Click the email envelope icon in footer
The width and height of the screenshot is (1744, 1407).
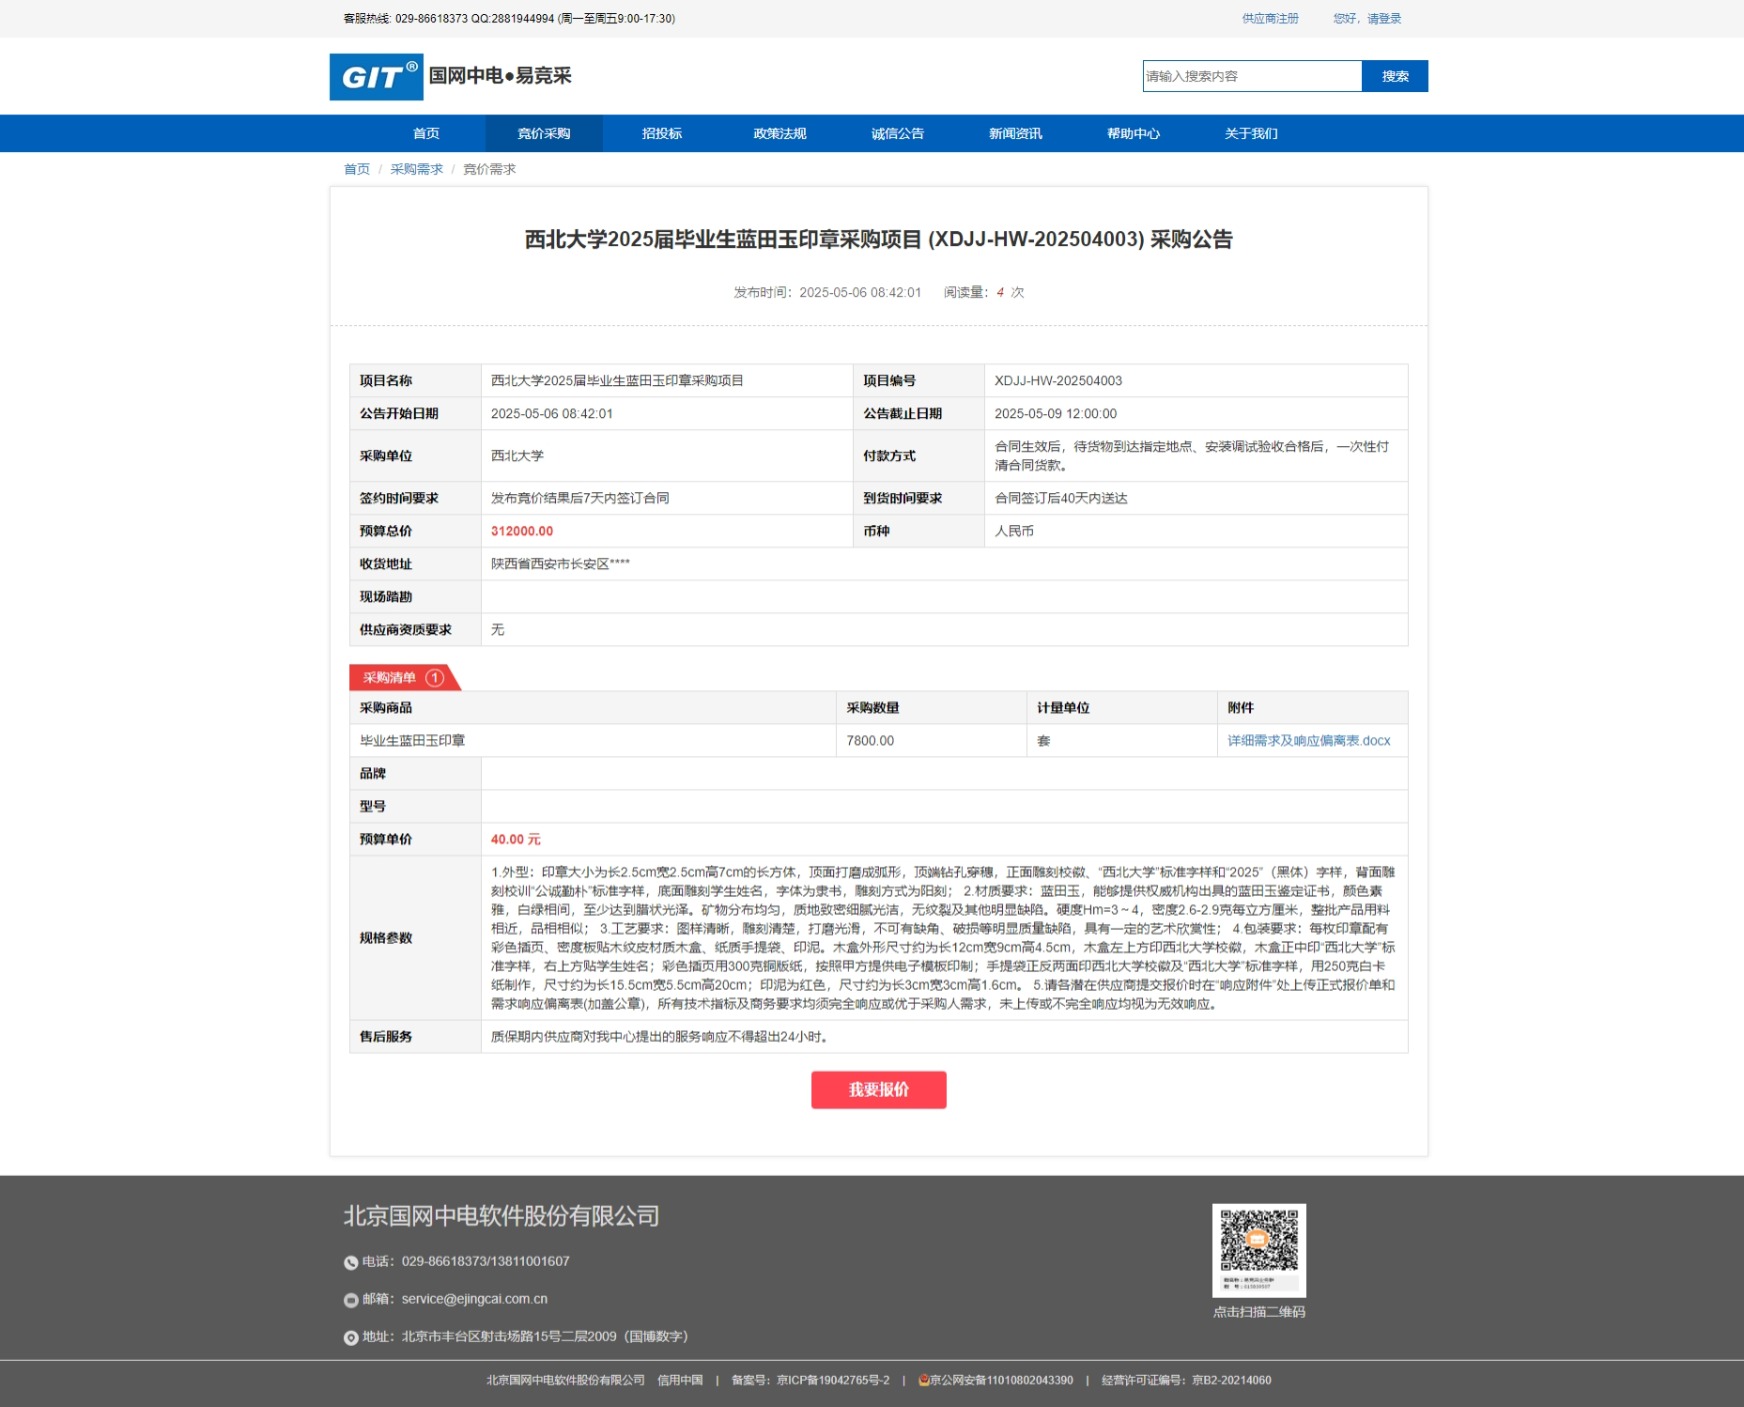pyautogui.click(x=351, y=1300)
